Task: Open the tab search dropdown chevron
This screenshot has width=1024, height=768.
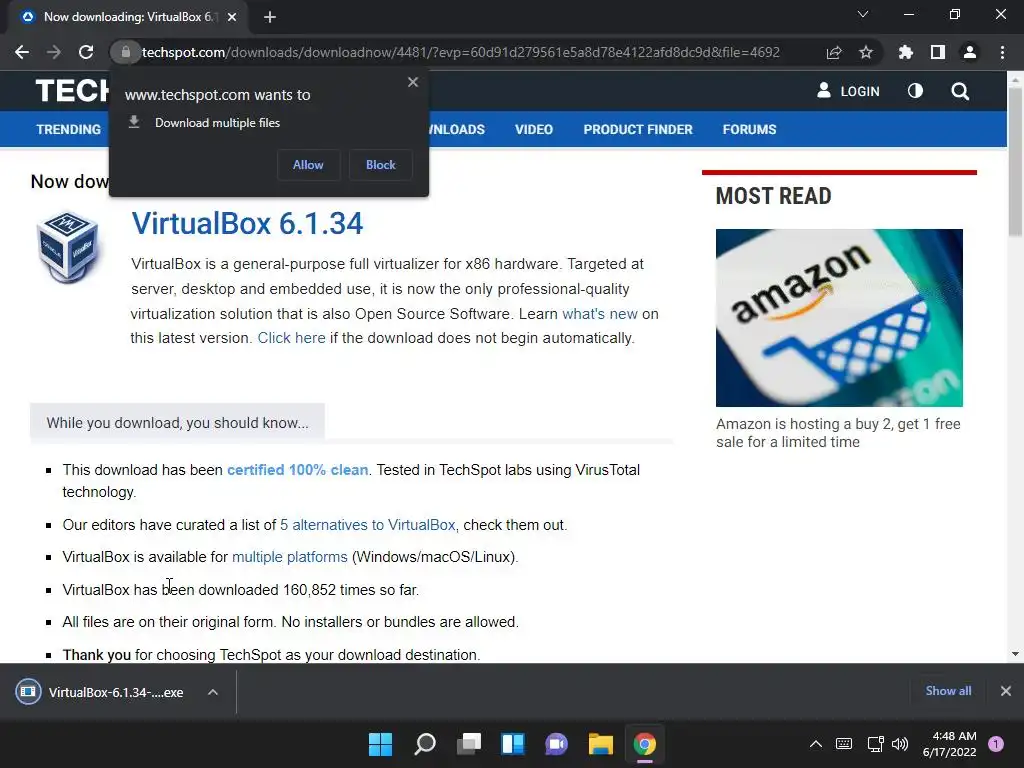Action: tap(863, 14)
